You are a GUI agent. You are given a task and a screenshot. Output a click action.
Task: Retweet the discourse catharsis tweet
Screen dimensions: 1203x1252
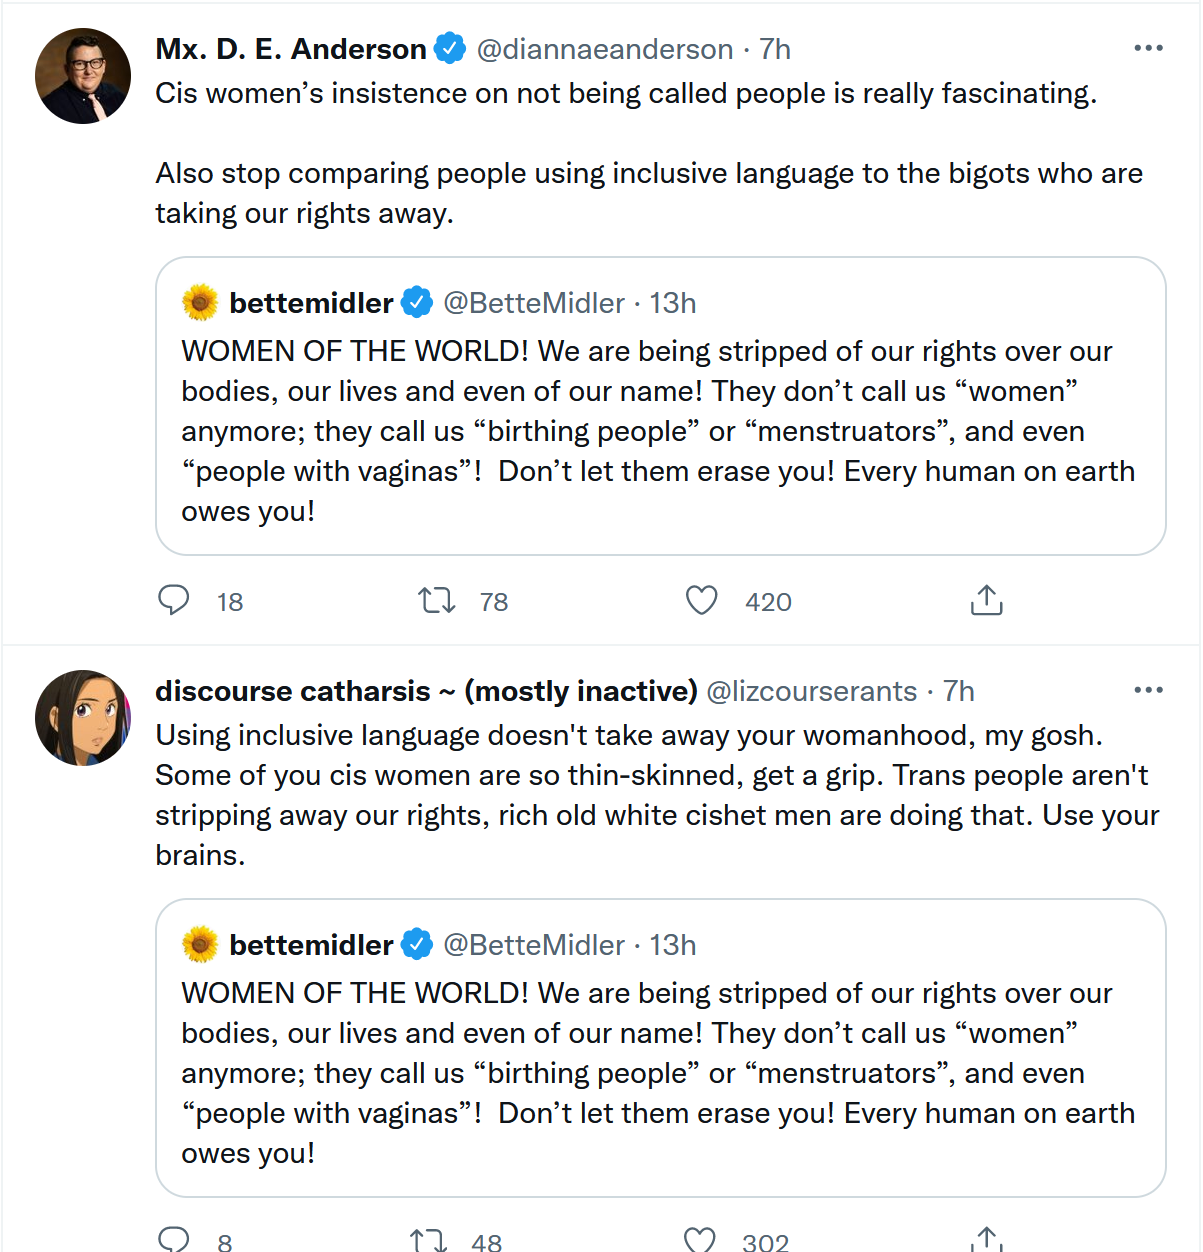point(429,1240)
